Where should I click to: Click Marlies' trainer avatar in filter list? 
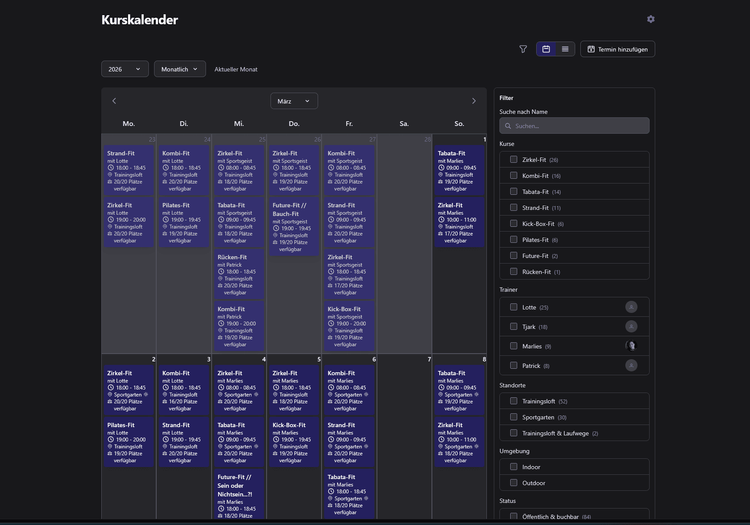coord(631,346)
